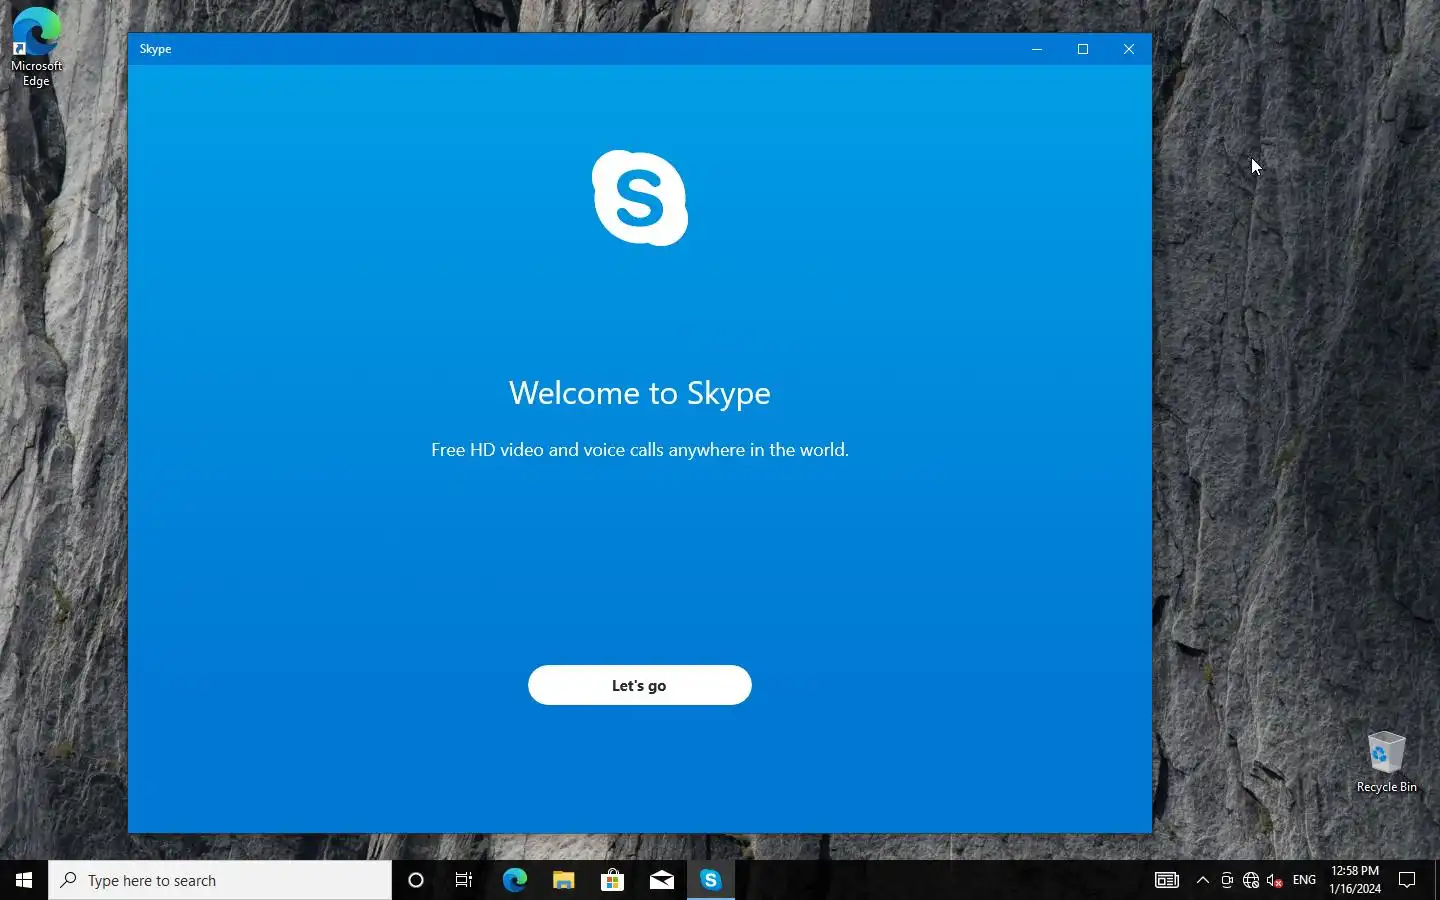Open File Explorer from taskbar
The width and height of the screenshot is (1440, 900).
(x=563, y=880)
